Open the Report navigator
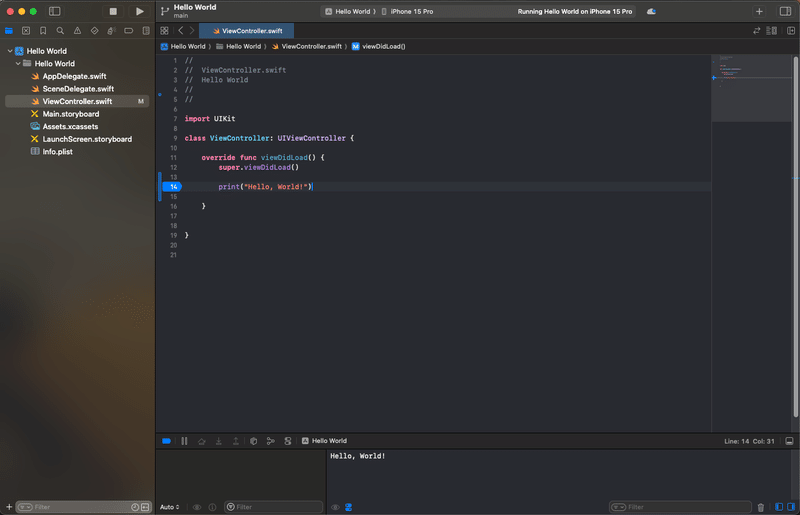The width and height of the screenshot is (800, 515). pyautogui.click(x=146, y=31)
